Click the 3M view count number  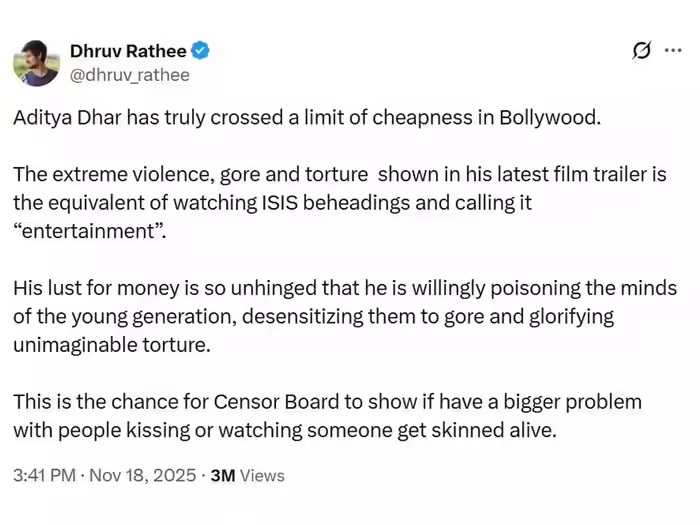click(x=222, y=475)
